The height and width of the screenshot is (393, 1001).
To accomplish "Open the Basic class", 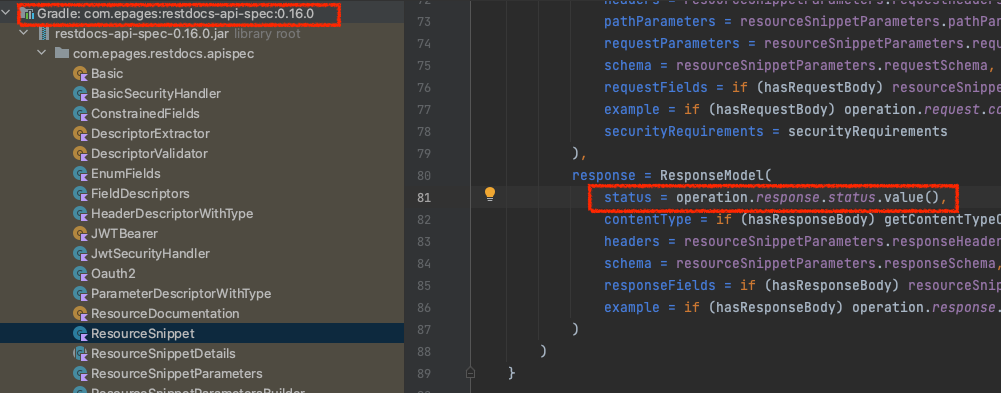I will tap(107, 74).
